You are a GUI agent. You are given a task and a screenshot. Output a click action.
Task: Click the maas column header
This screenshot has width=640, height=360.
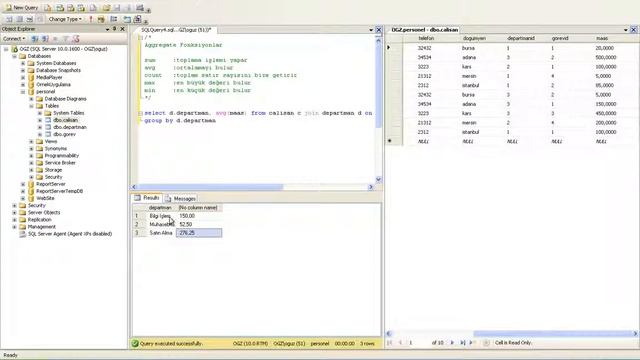click(602, 38)
